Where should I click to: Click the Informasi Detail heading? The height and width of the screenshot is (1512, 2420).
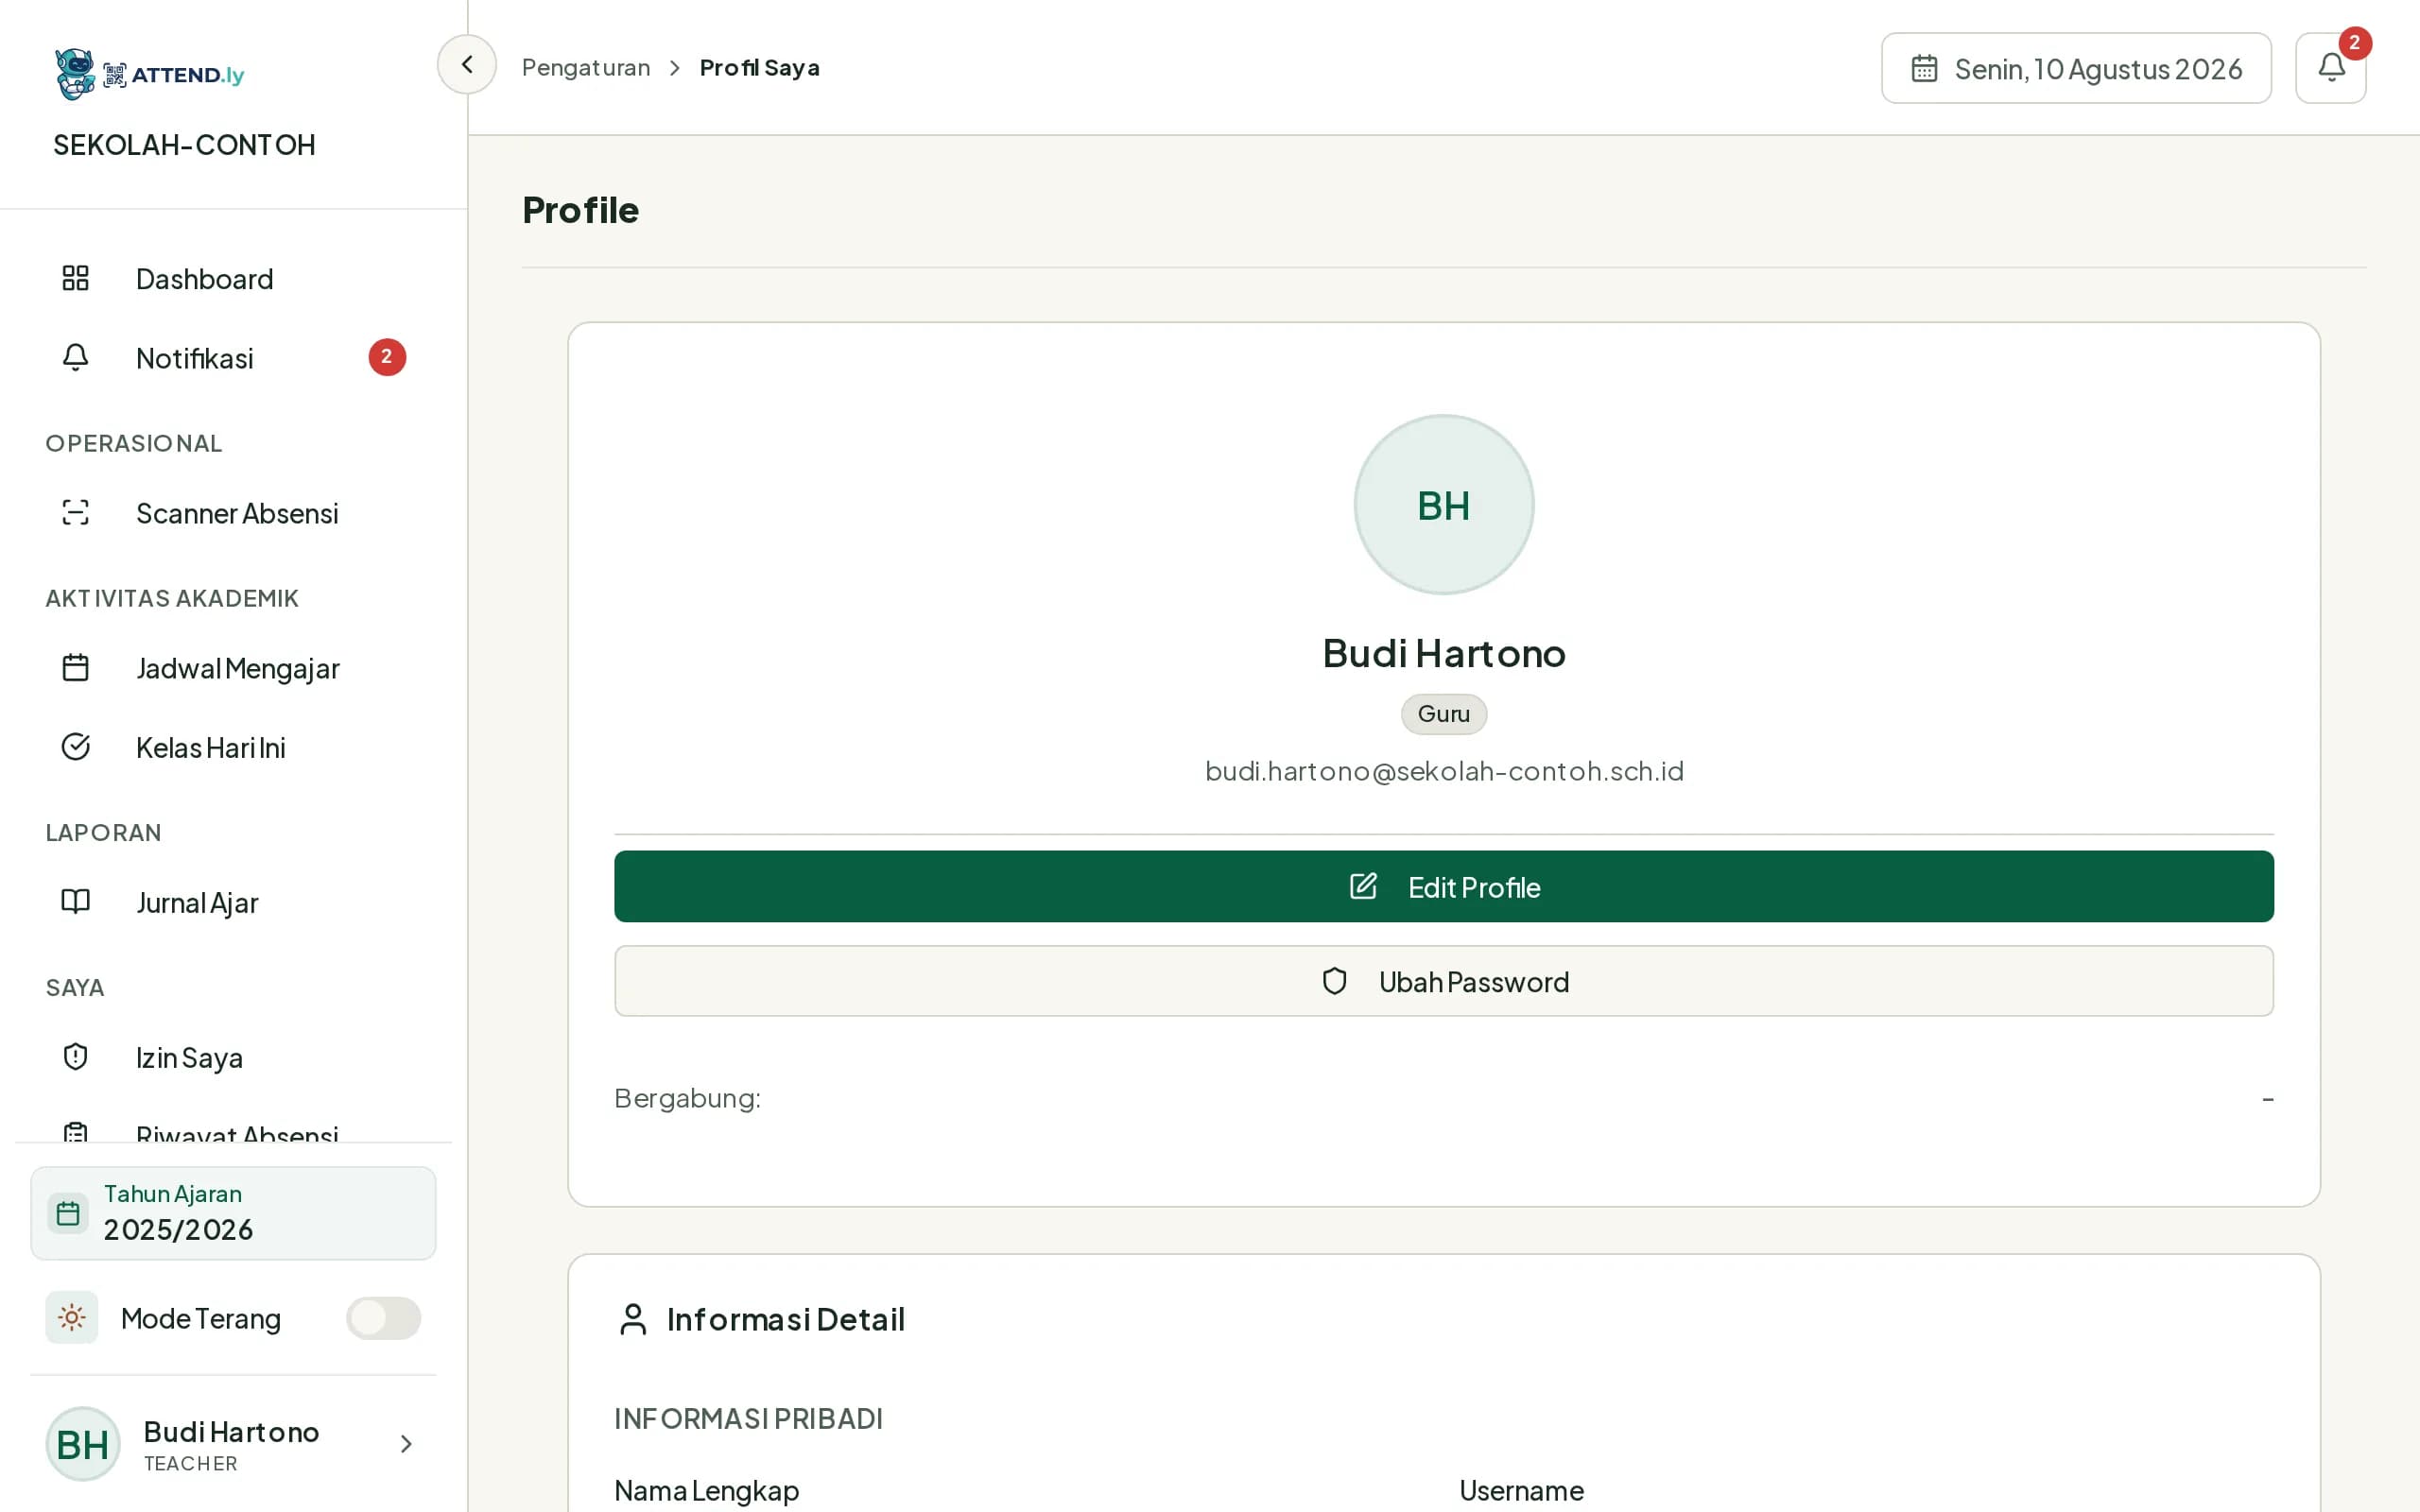click(785, 1319)
